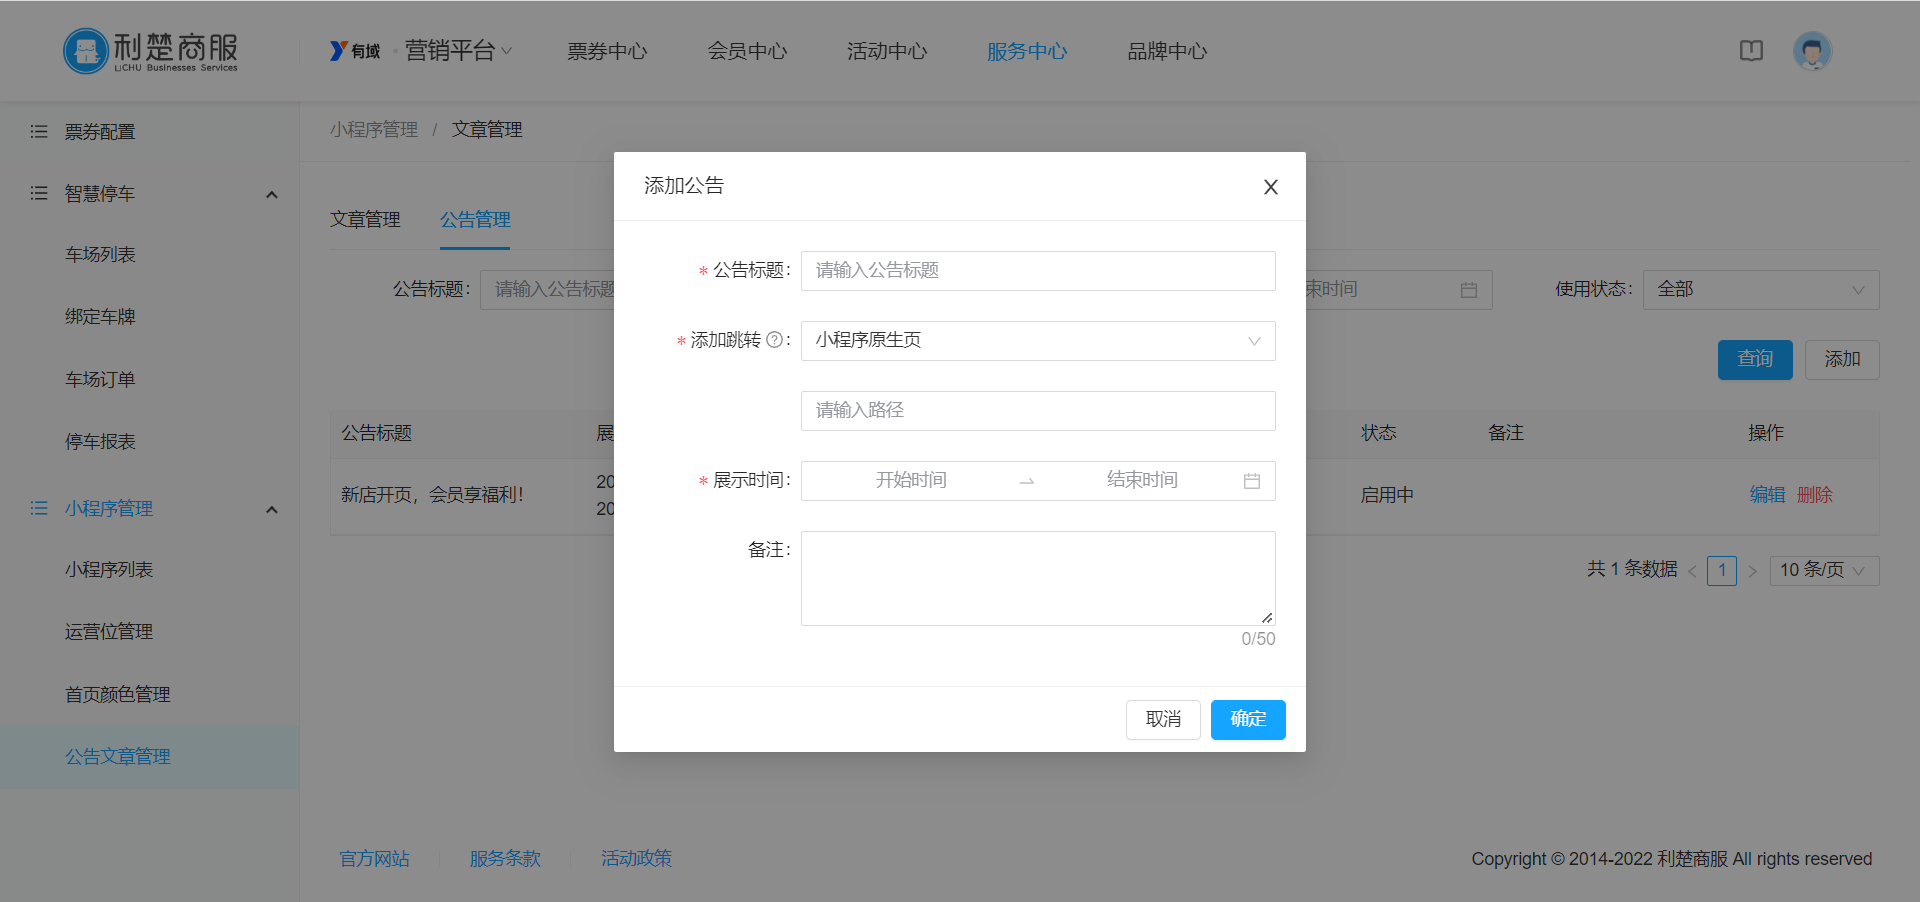Click the 文章管理 breadcrumb text
This screenshot has height=902, width=1920.
coord(487,130)
